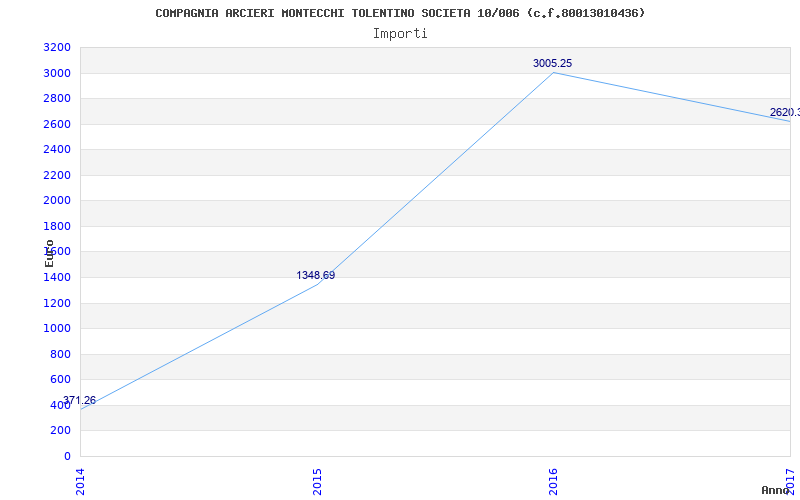Click the 1200 y-axis value
Image resolution: width=800 pixels, height=500 pixels.
(x=57, y=304)
